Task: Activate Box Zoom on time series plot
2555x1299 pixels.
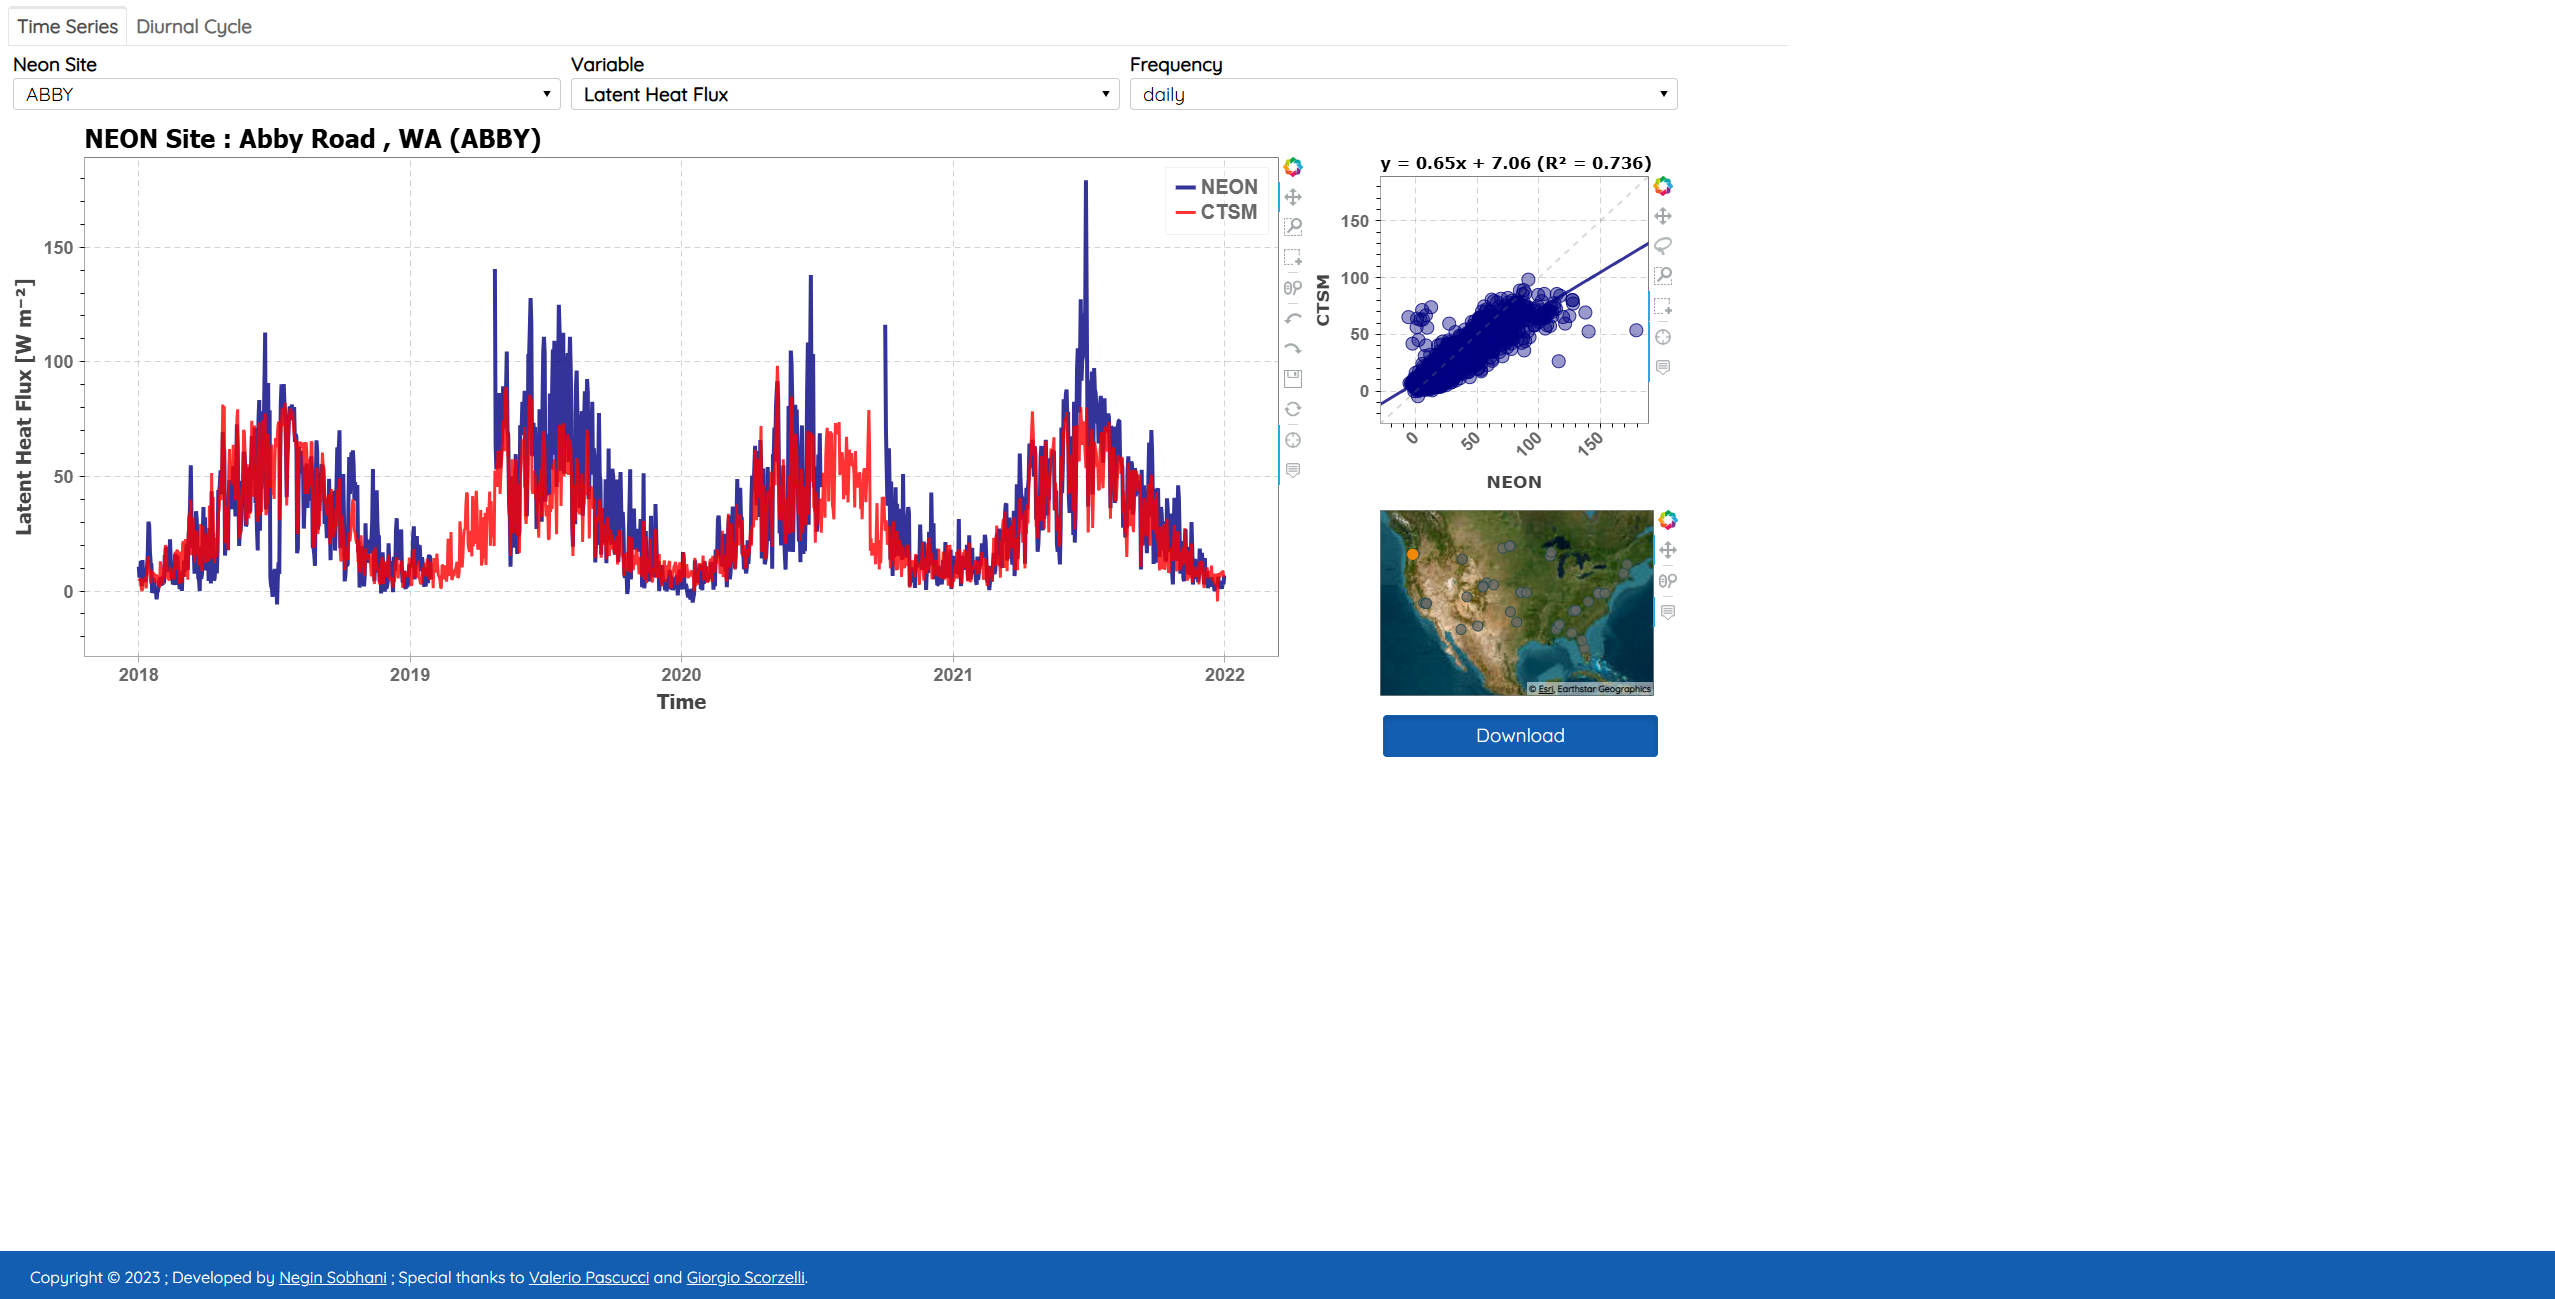Action: point(1293,227)
